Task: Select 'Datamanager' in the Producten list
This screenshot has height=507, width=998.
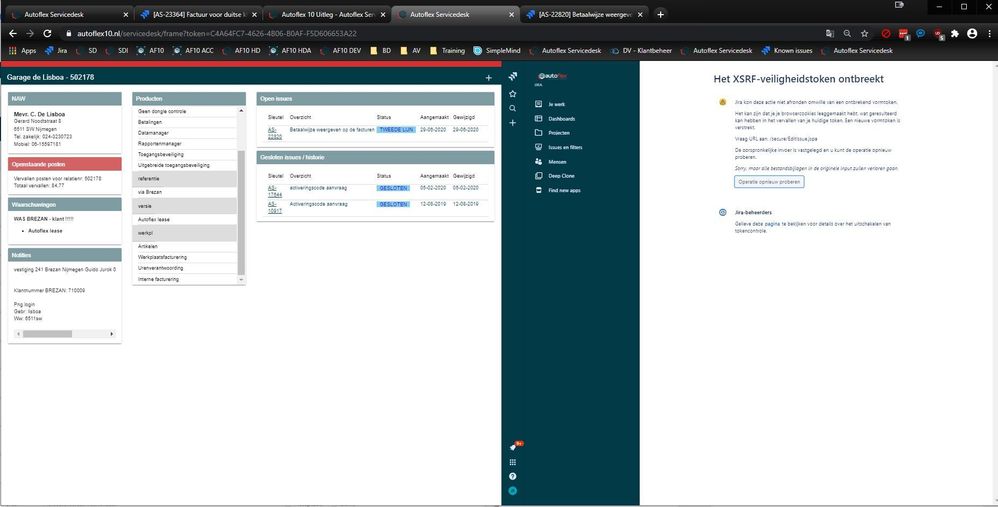Action: (185, 133)
